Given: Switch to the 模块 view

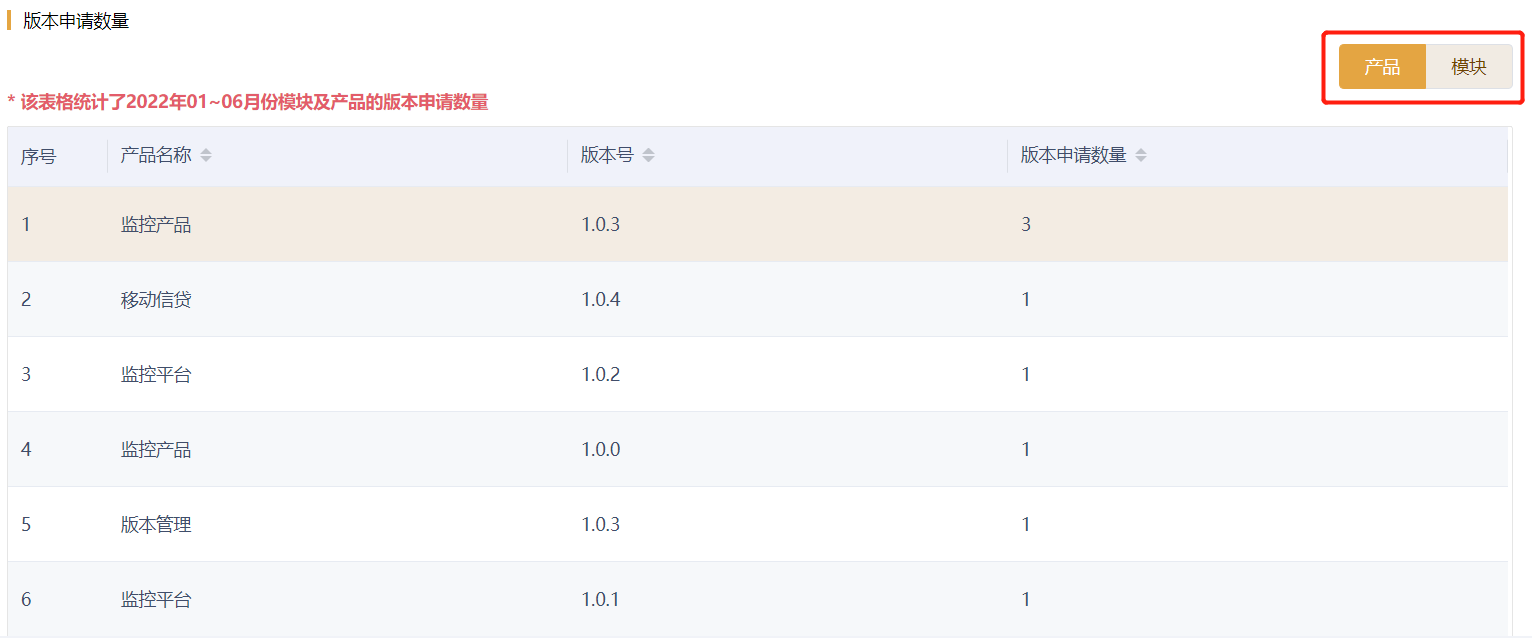Looking at the screenshot, I should coord(1468,67).
